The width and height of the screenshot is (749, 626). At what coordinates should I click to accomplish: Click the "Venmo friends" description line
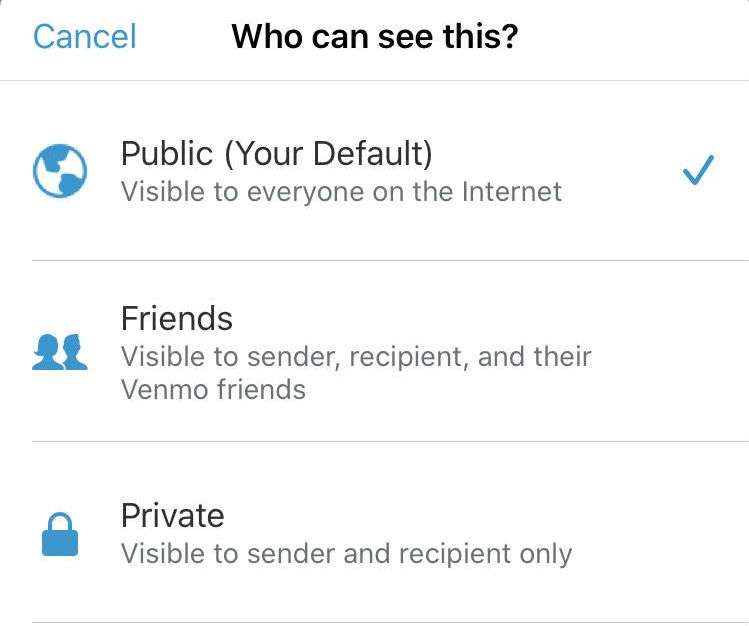(213, 388)
